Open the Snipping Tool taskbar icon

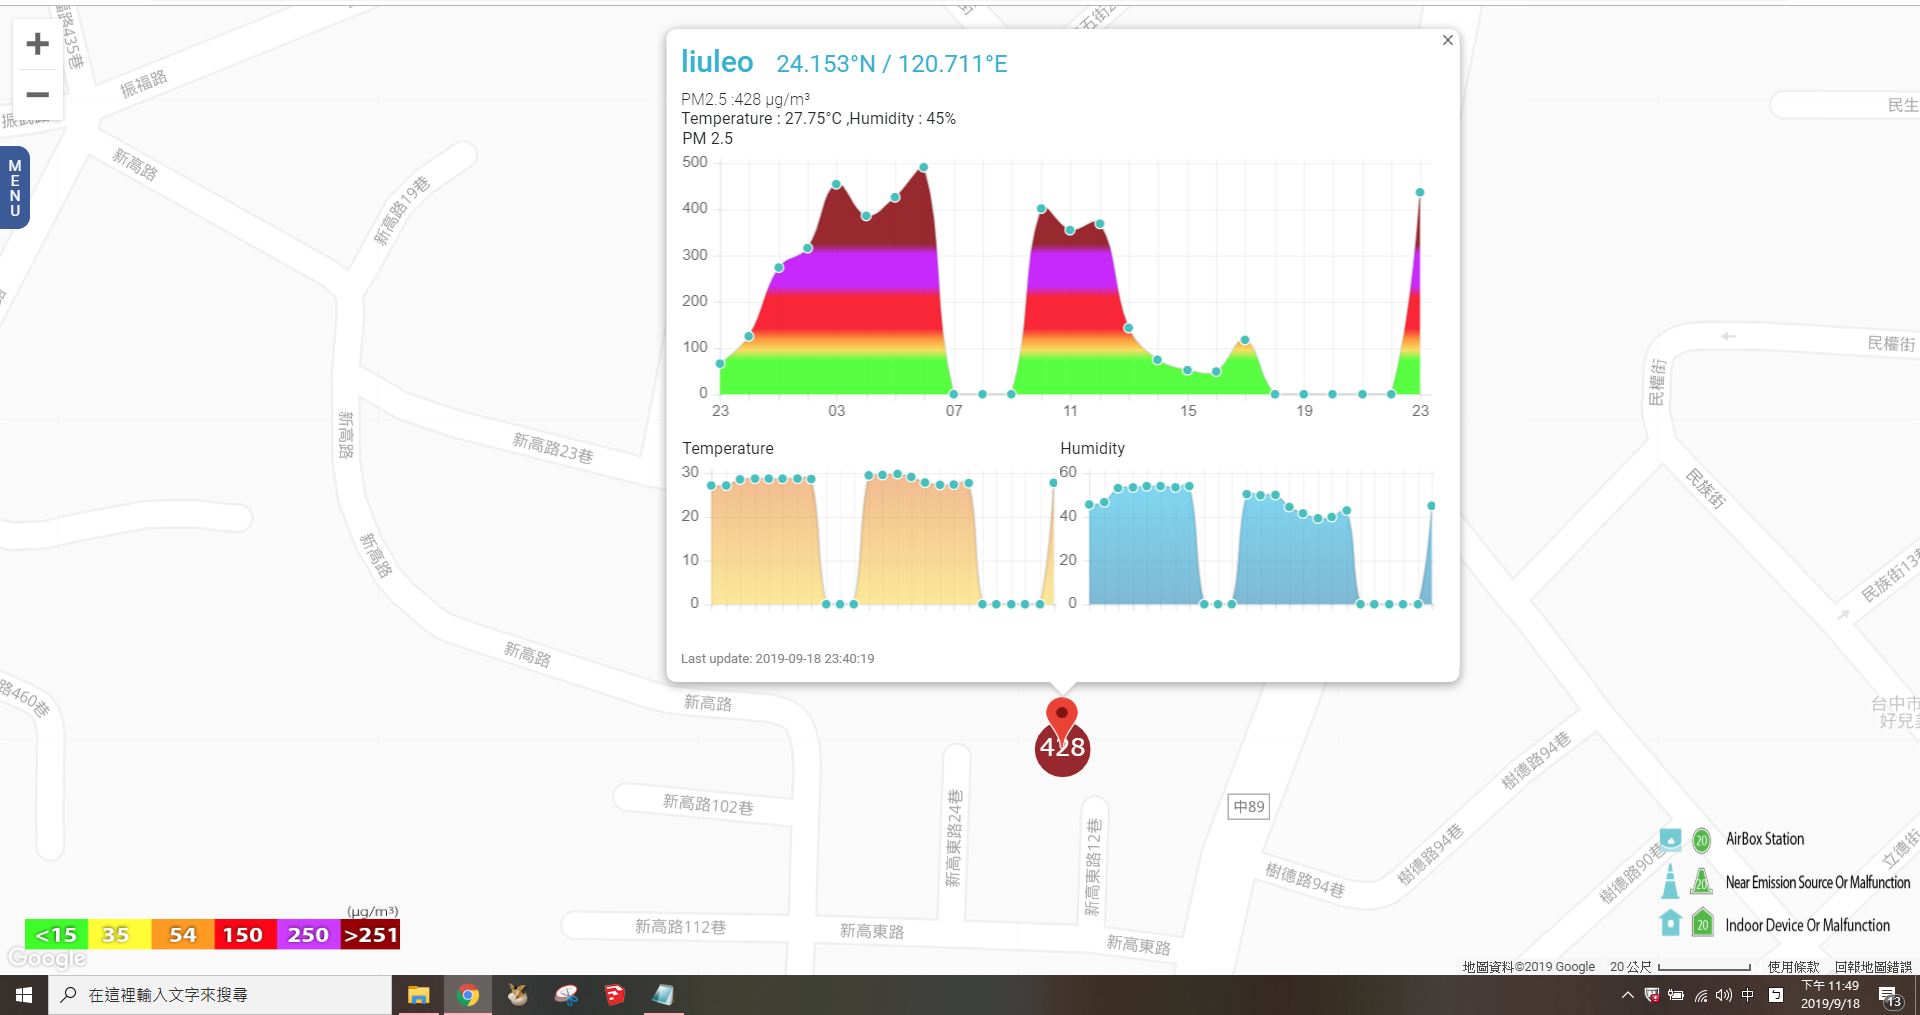(566, 995)
